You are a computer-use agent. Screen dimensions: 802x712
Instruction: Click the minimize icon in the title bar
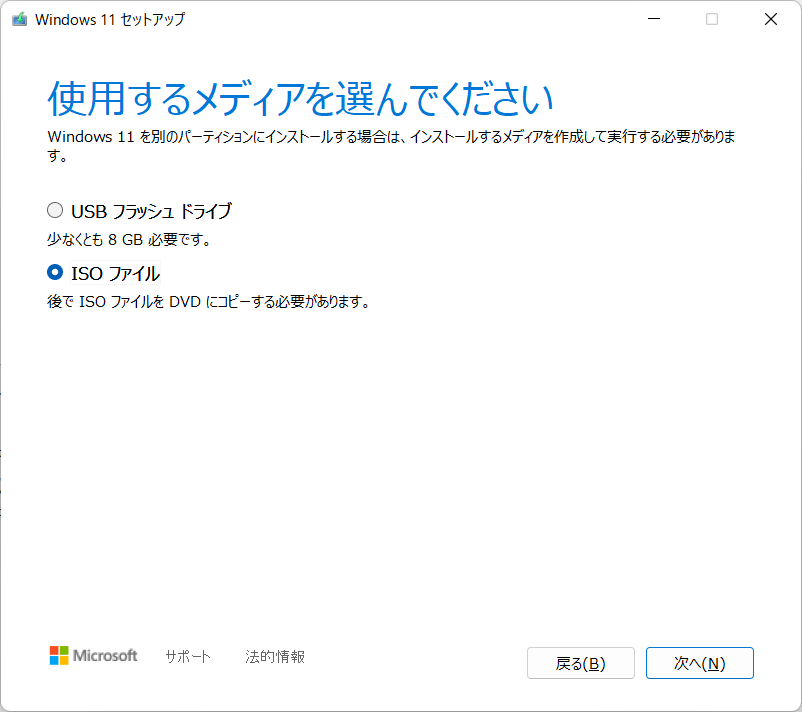[653, 18]
